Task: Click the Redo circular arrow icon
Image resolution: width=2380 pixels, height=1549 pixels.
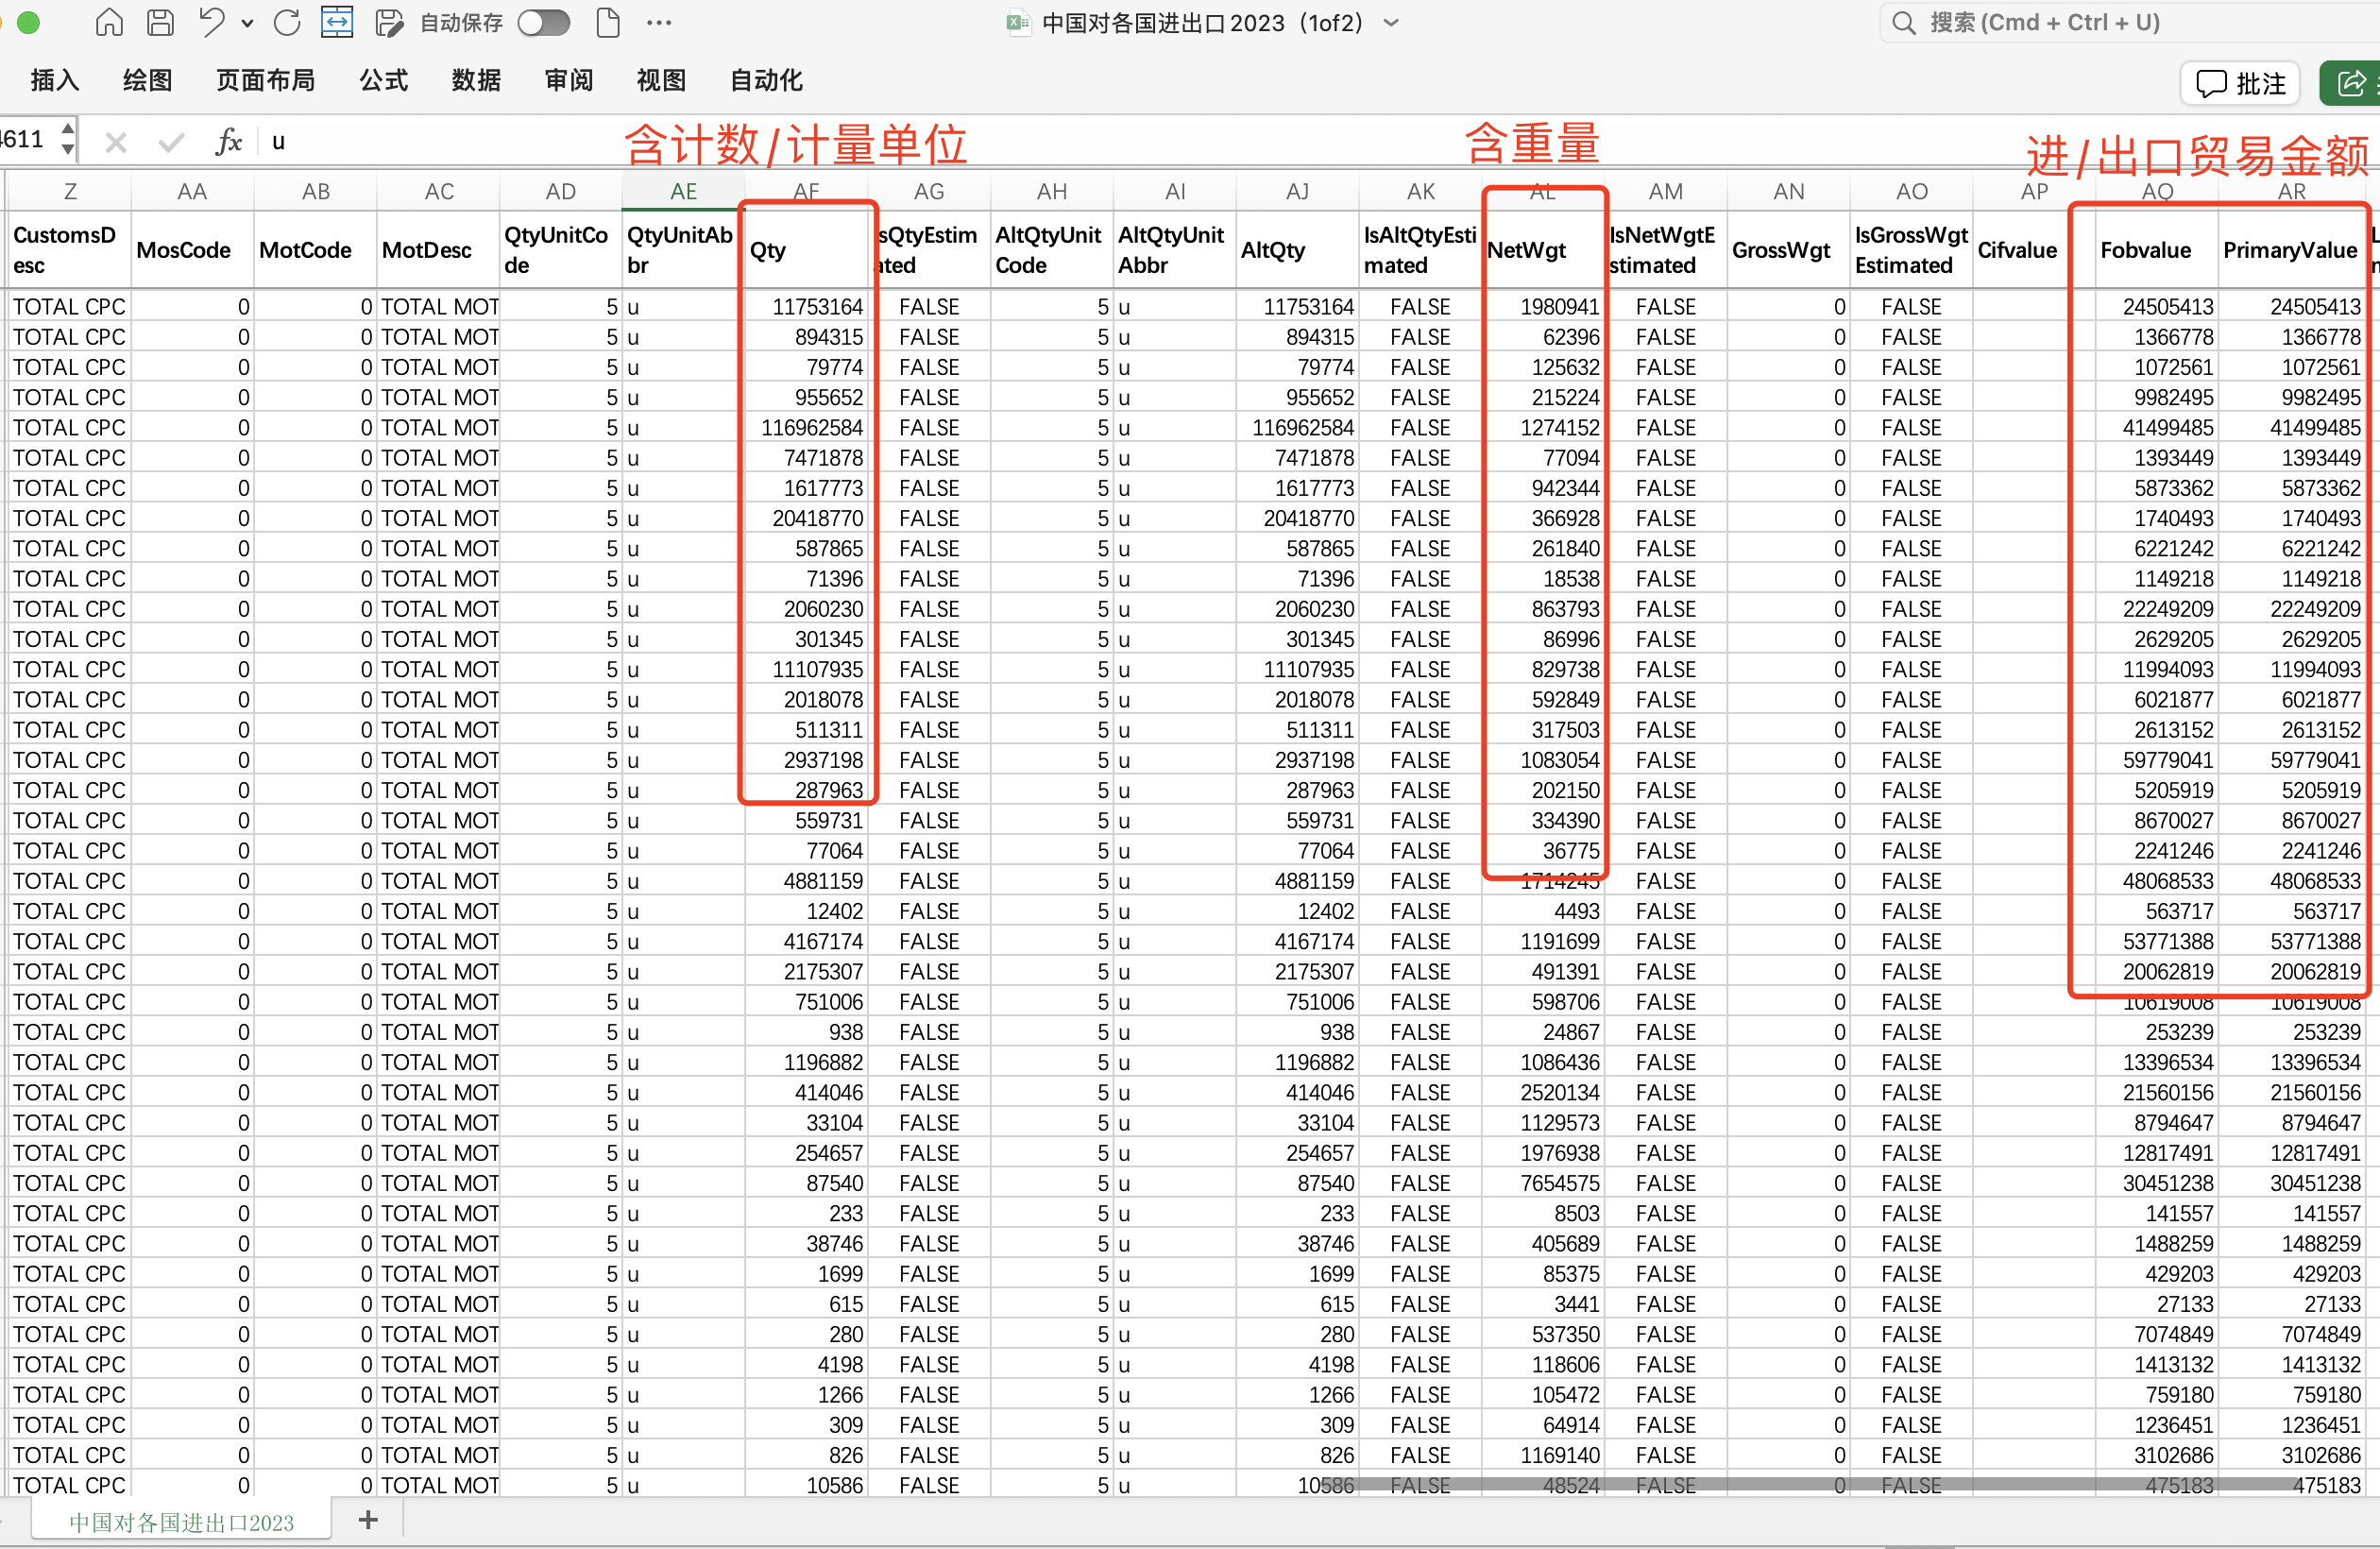Action: pos(287,22)
